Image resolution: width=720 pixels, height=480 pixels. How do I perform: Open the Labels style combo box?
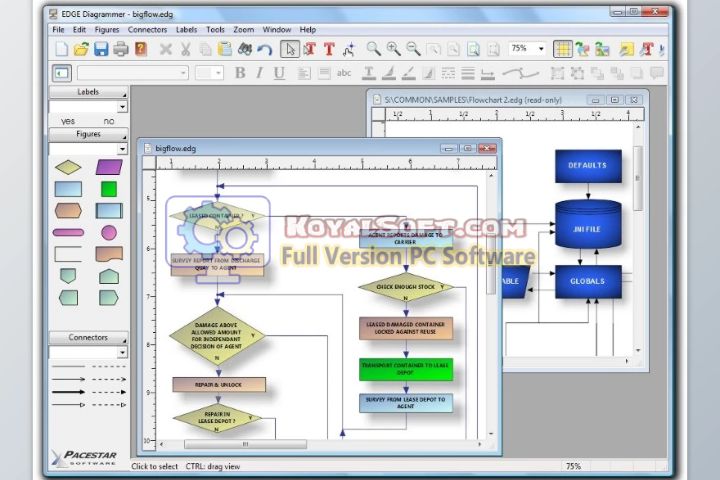click(x=88, y=107)
